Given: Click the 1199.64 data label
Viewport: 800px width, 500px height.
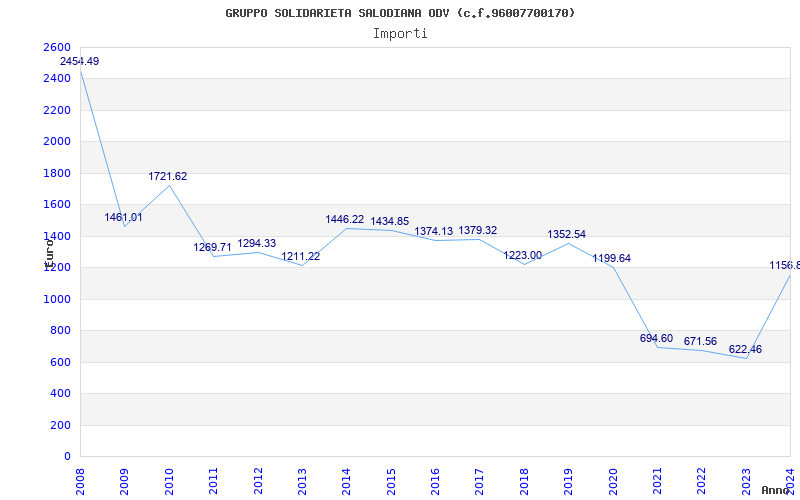Looking at the screenshot, I should click(x=611, y=259).
